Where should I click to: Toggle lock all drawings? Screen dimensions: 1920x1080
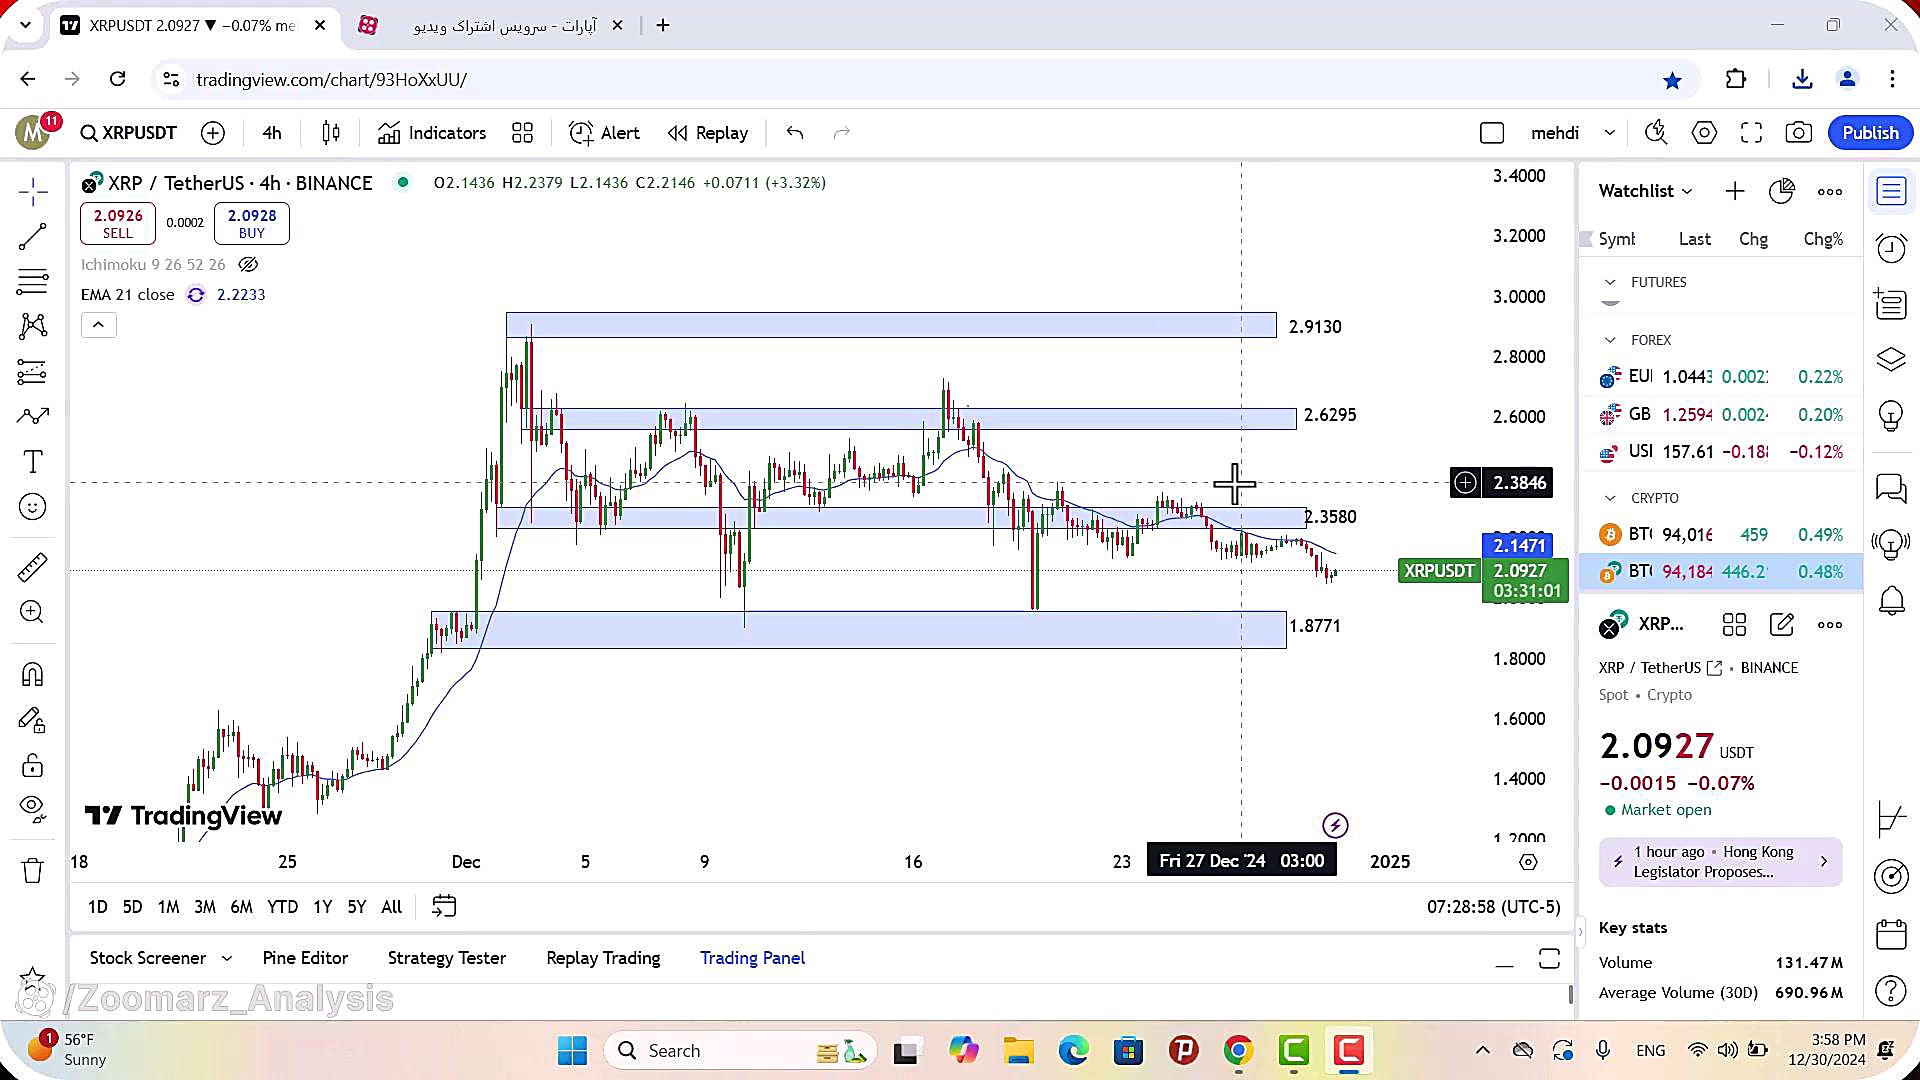pos(32,766)
